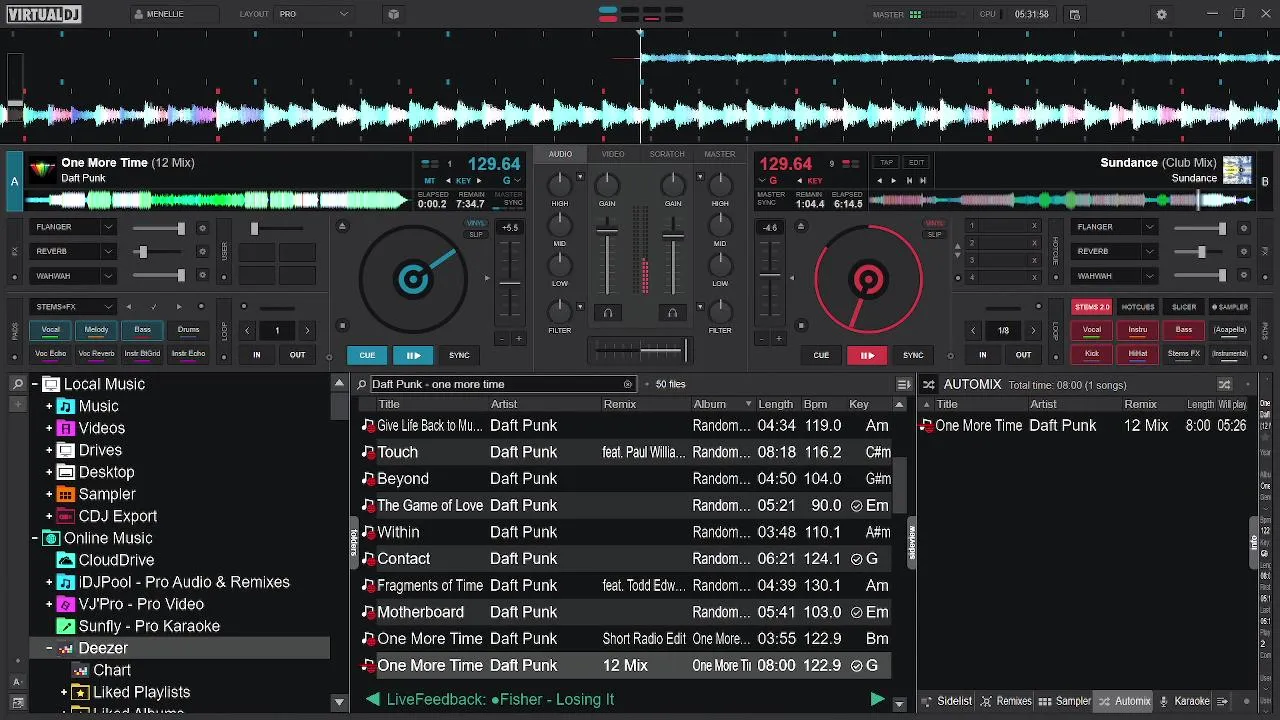Select HOTCUES pads page on deck B

click(x=1138, y=307)
